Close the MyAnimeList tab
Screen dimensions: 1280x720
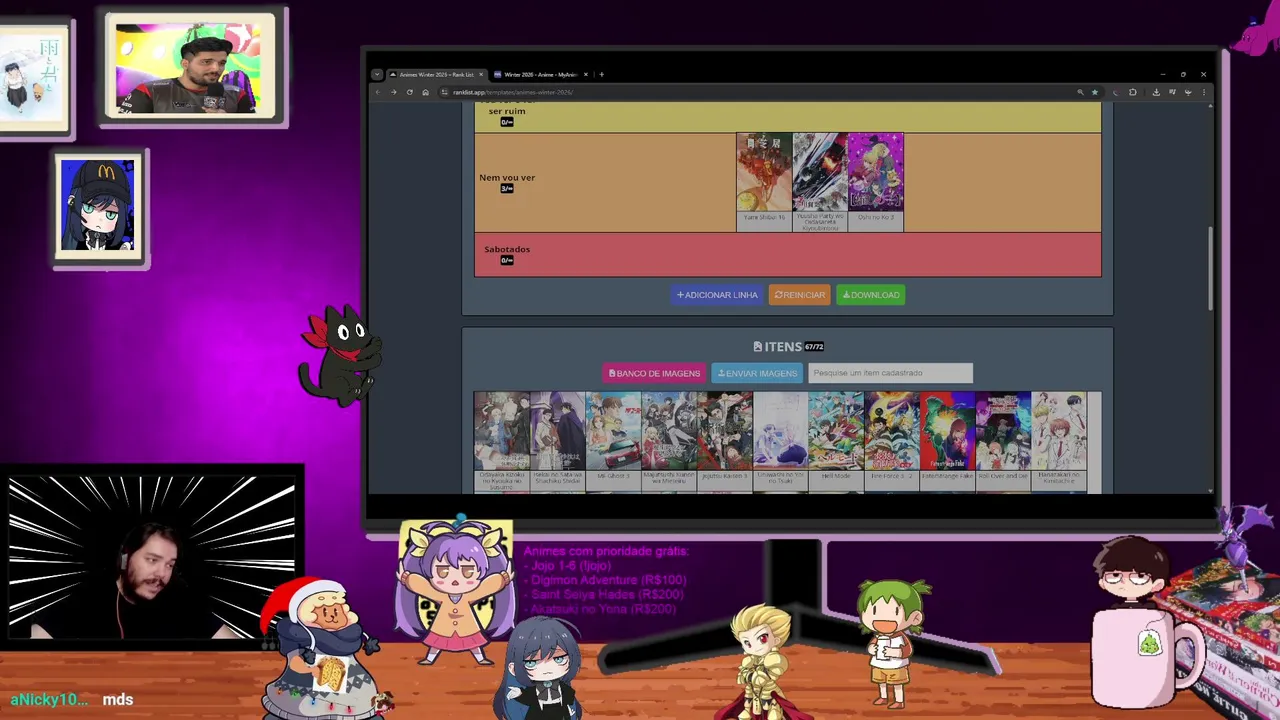[586, 74]
